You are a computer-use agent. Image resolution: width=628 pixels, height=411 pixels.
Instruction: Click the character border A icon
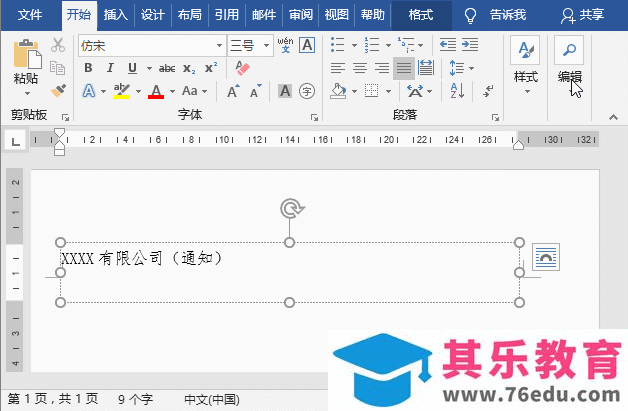click(x=307, y=45)
